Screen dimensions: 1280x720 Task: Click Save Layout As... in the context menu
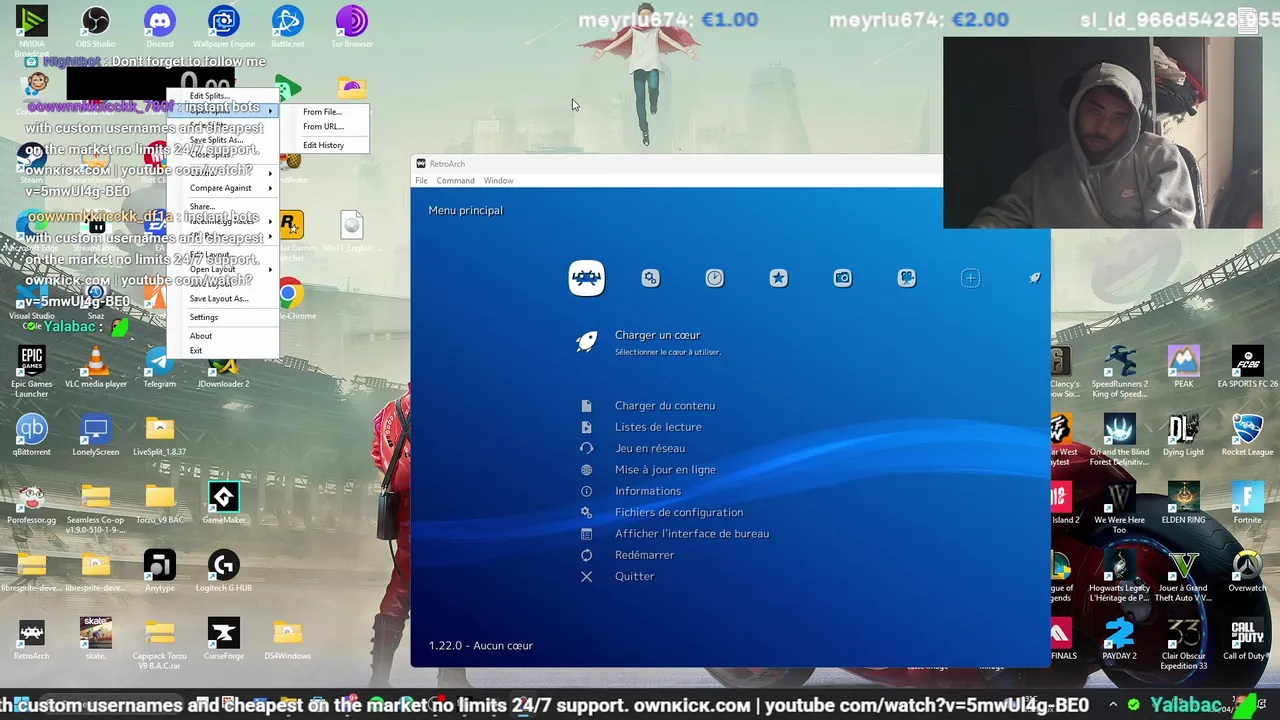click(x=219, y=299)
